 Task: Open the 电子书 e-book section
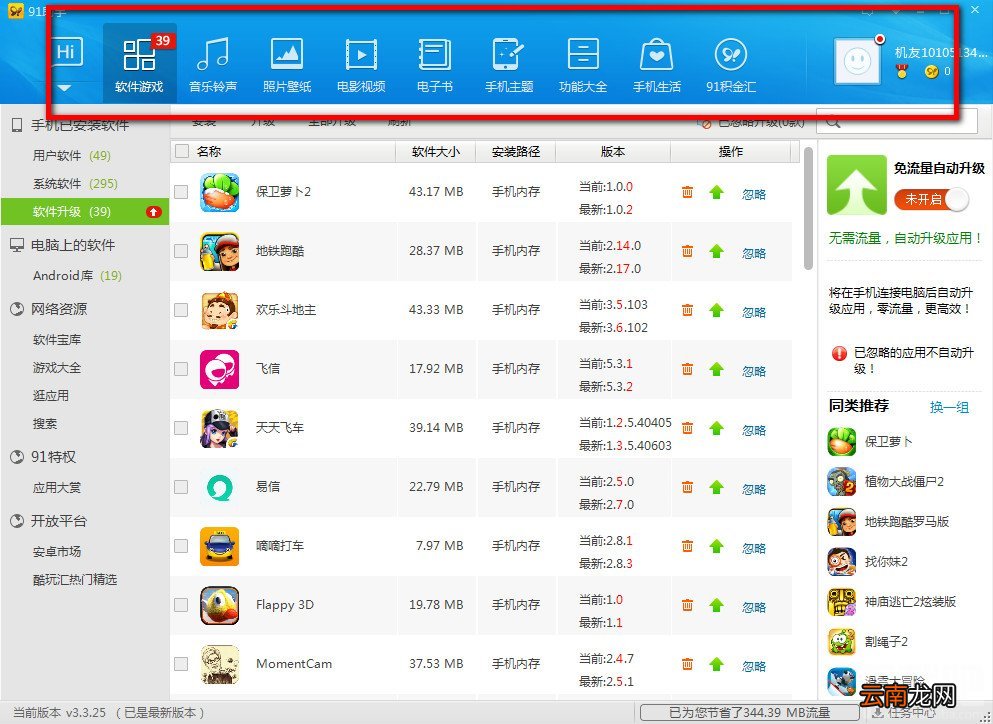[434, 63]
